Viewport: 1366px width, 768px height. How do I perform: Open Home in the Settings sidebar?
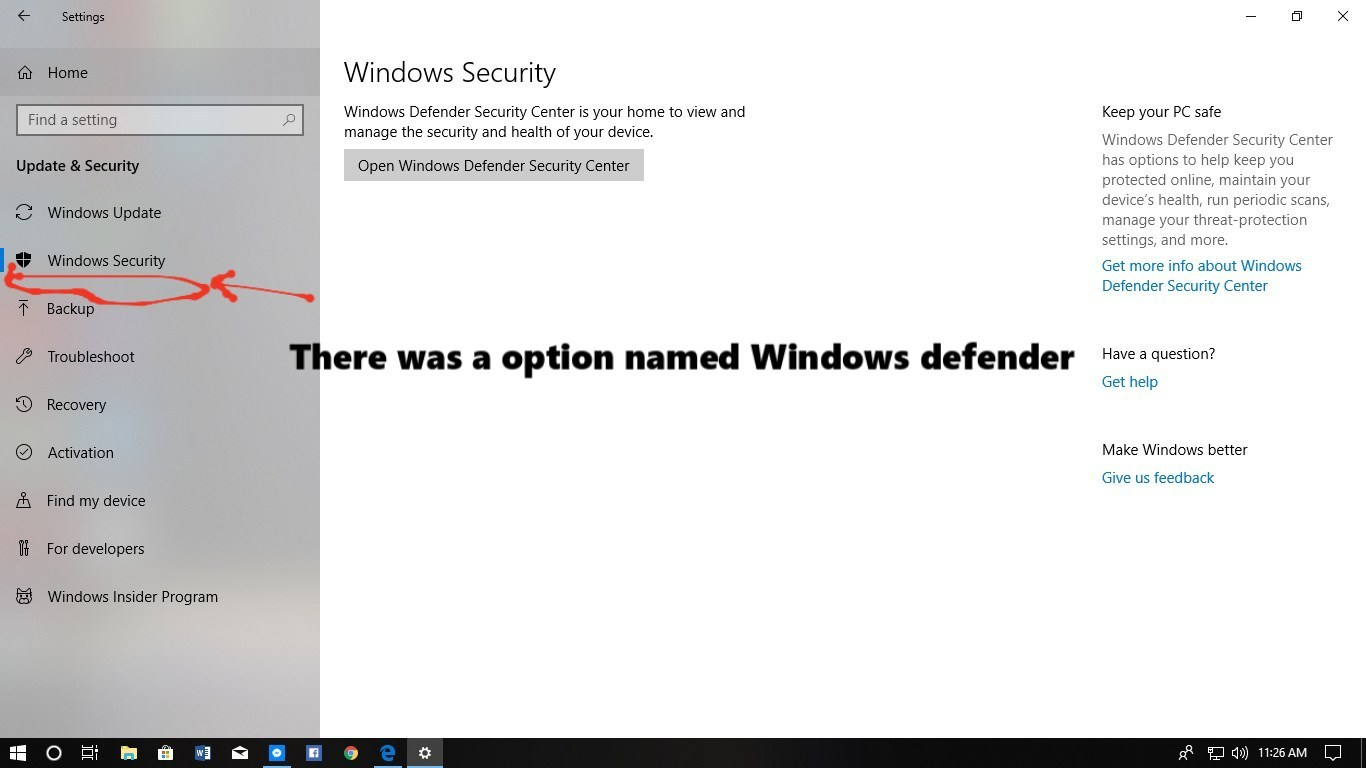160,73
